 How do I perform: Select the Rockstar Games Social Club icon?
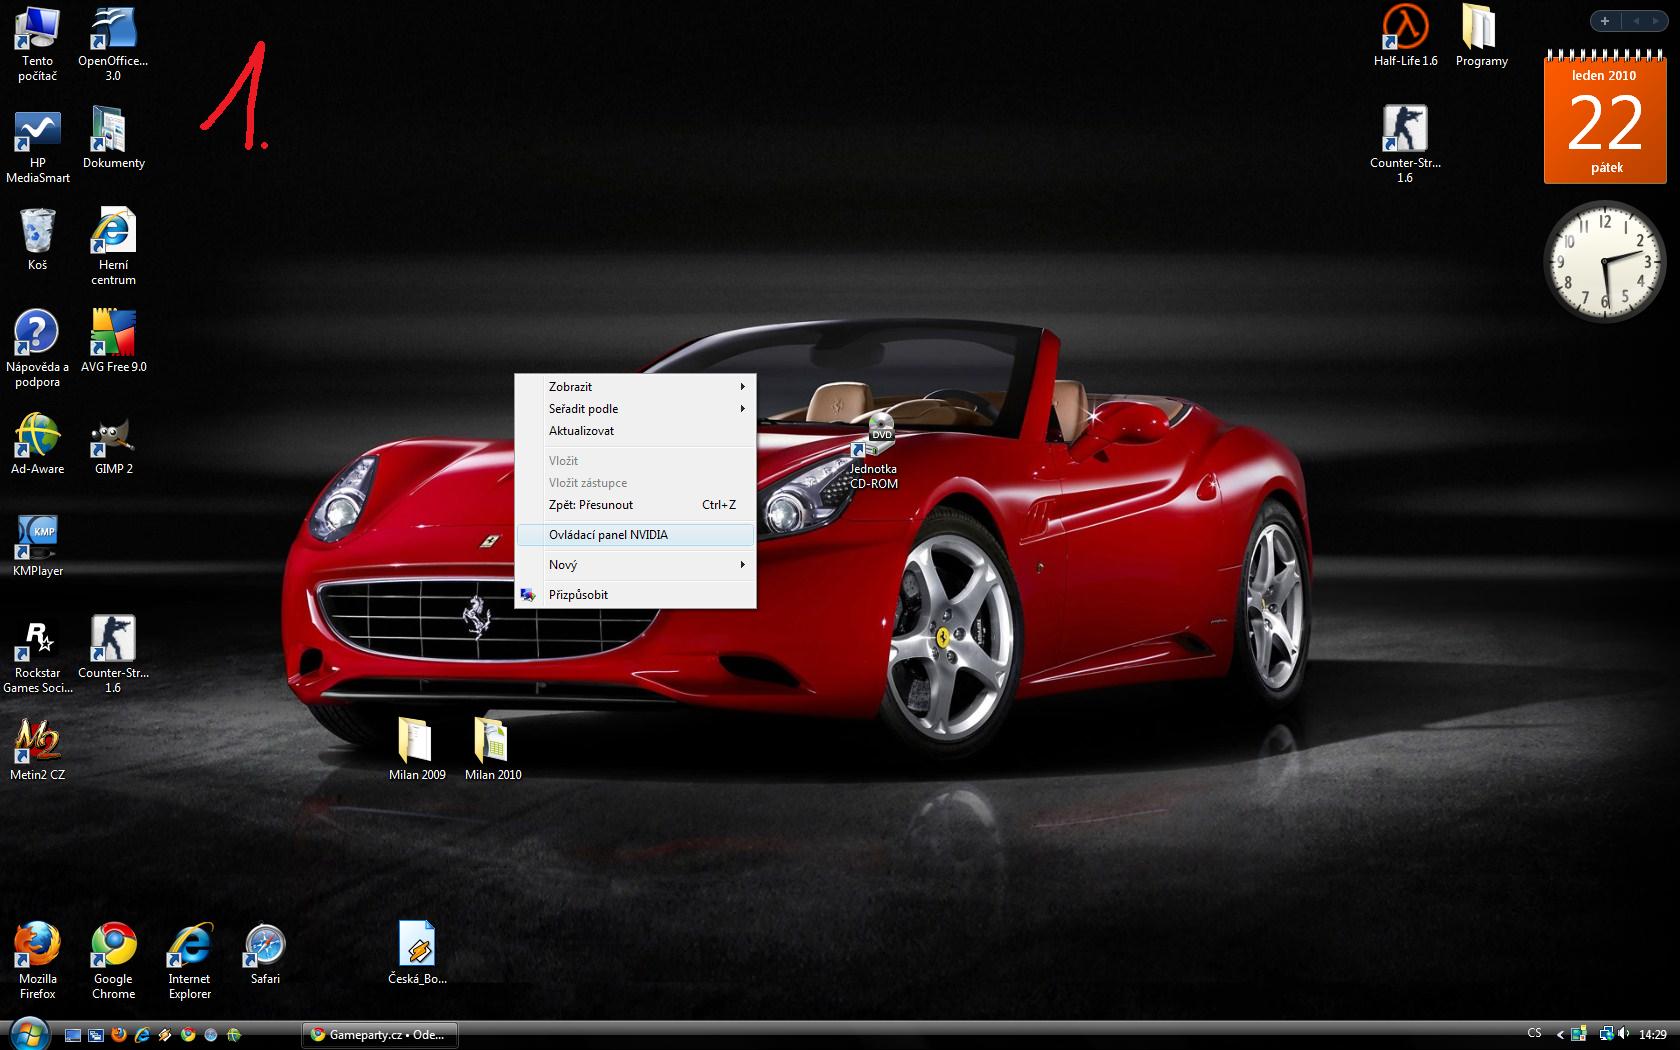(37, 655)
